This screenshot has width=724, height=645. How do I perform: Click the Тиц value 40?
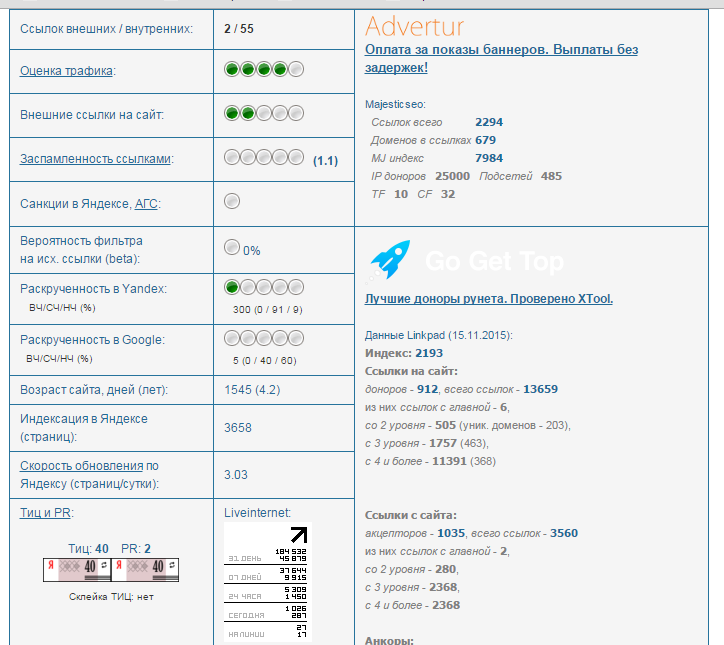coord(102,549)
